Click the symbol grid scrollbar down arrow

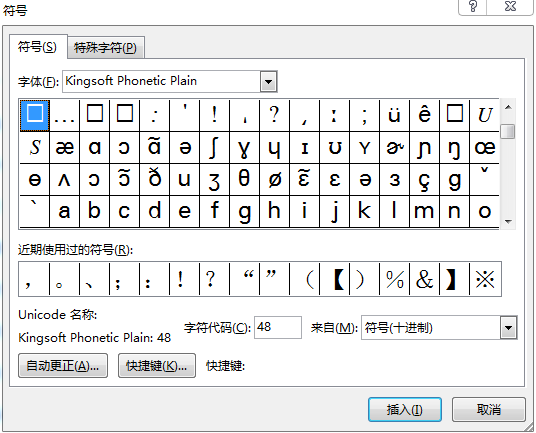click(508, 222)
